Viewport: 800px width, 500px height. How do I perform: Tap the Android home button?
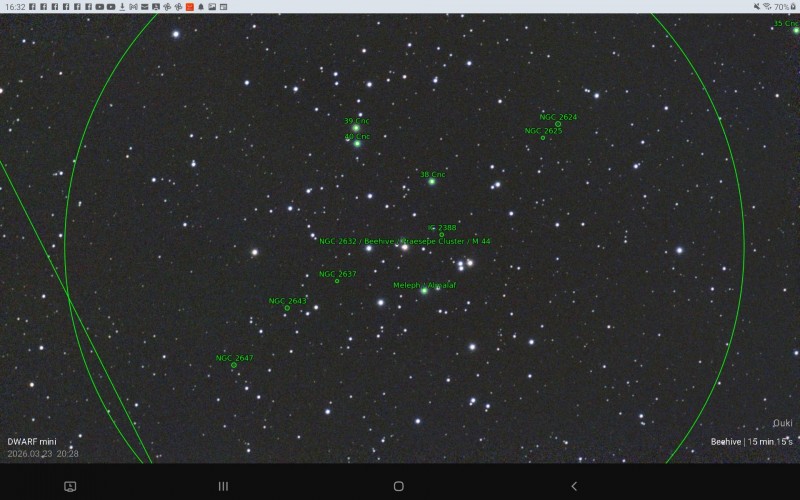tap(399, 486)
